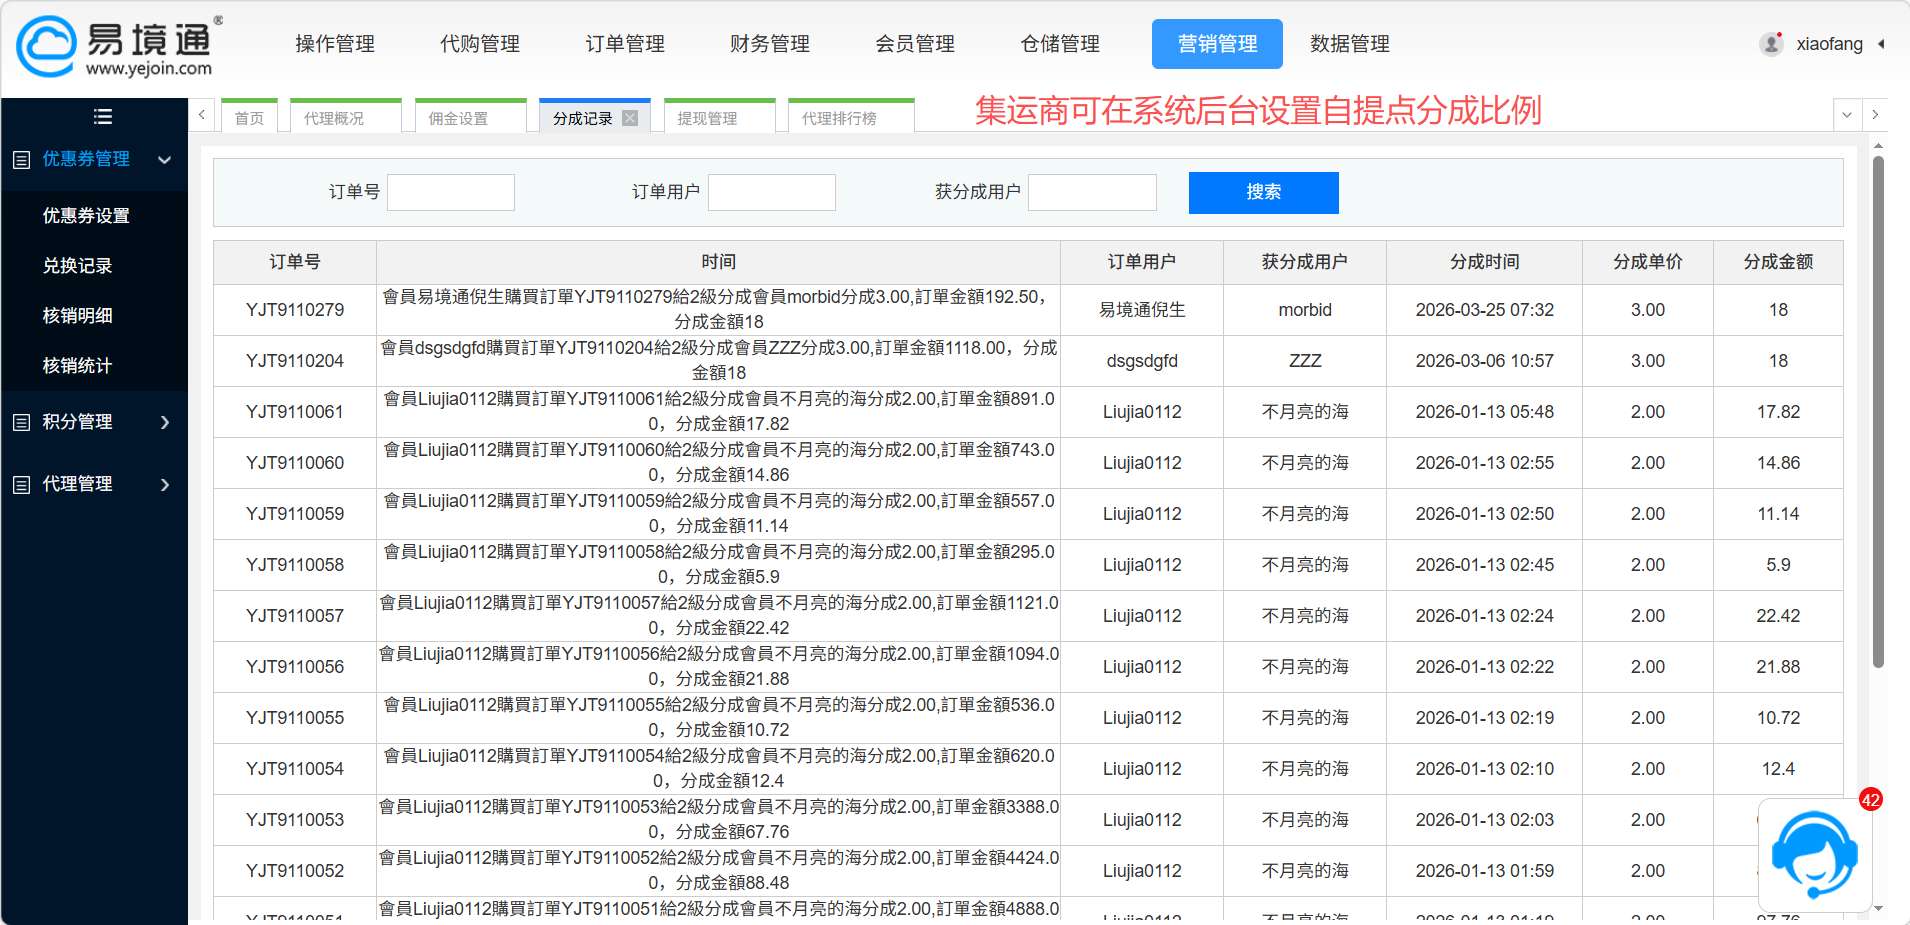This screenshot has width=1910, height=925.
Task: Switch to the 佣金设置 tab
Action: [x=471, y=117]
